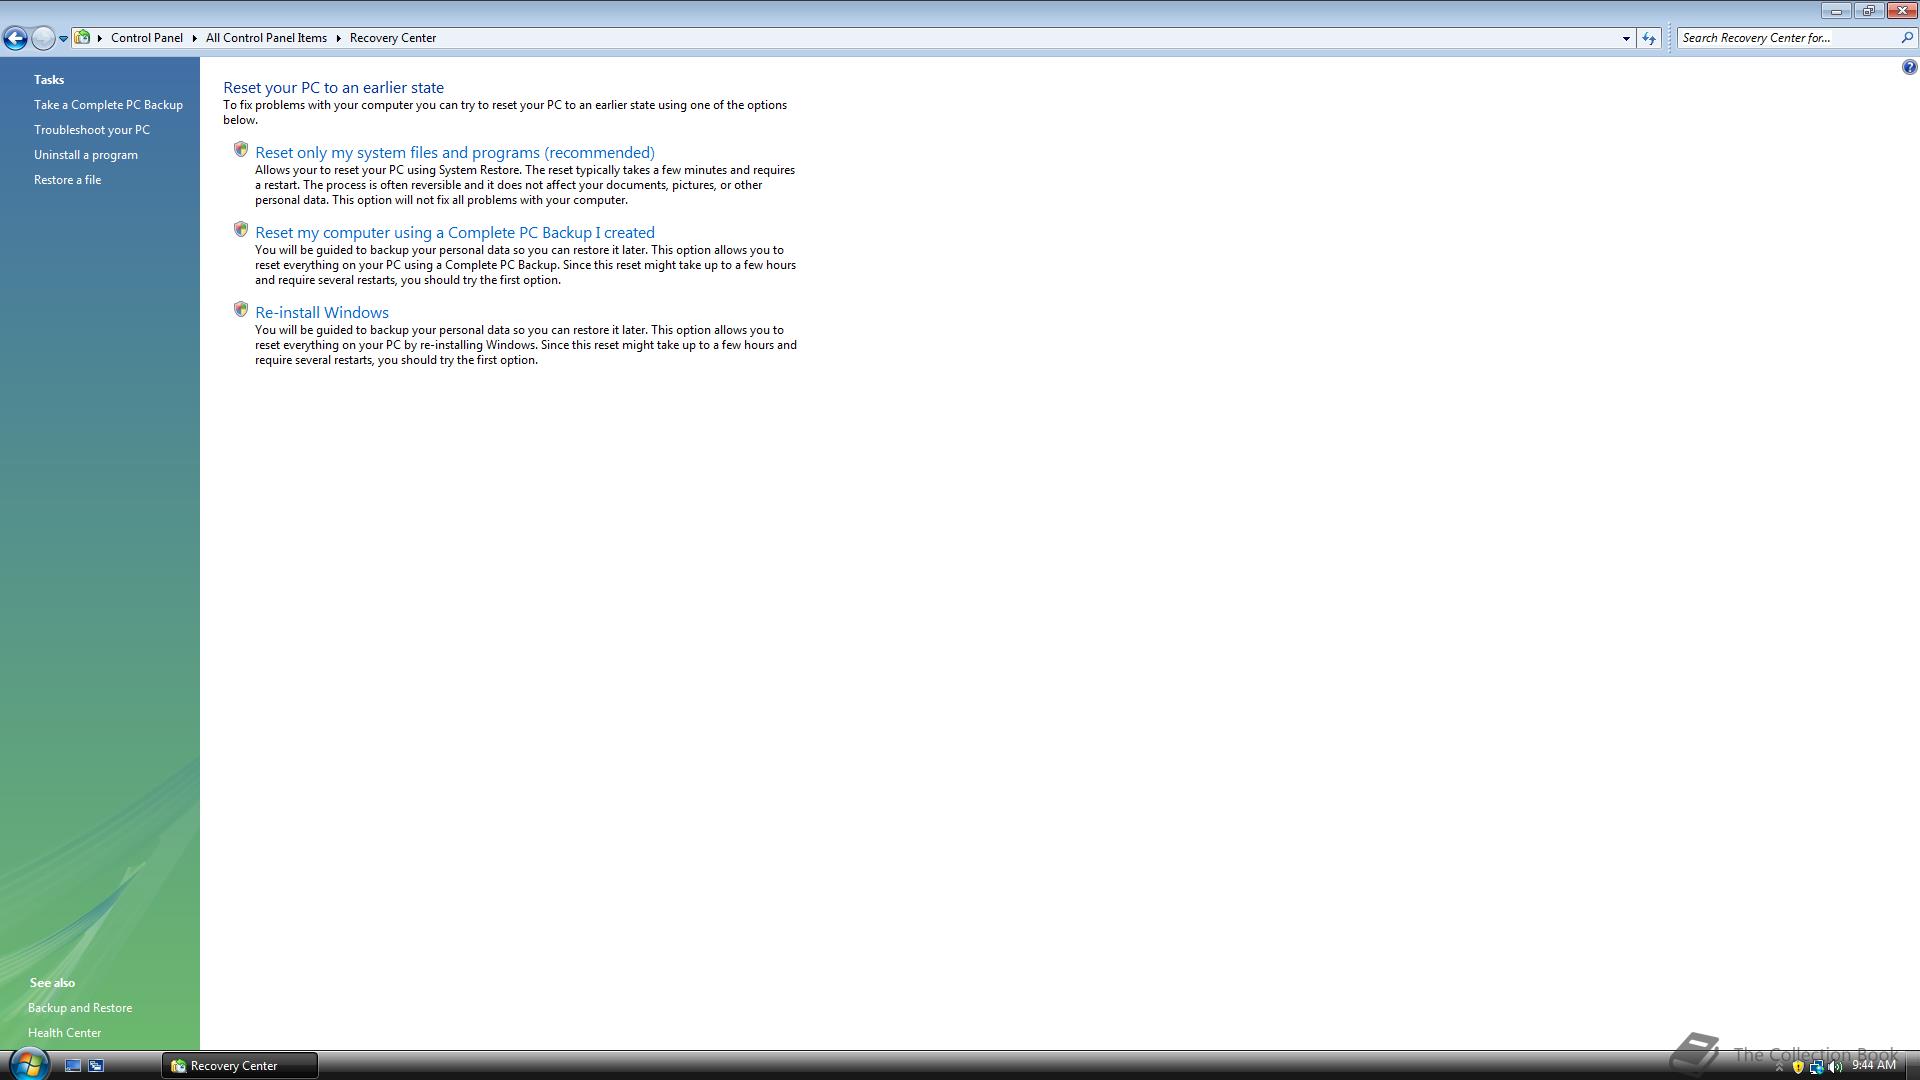Click the search magnifier icon
1920x1080 pixels.
tap(1906, 38)
